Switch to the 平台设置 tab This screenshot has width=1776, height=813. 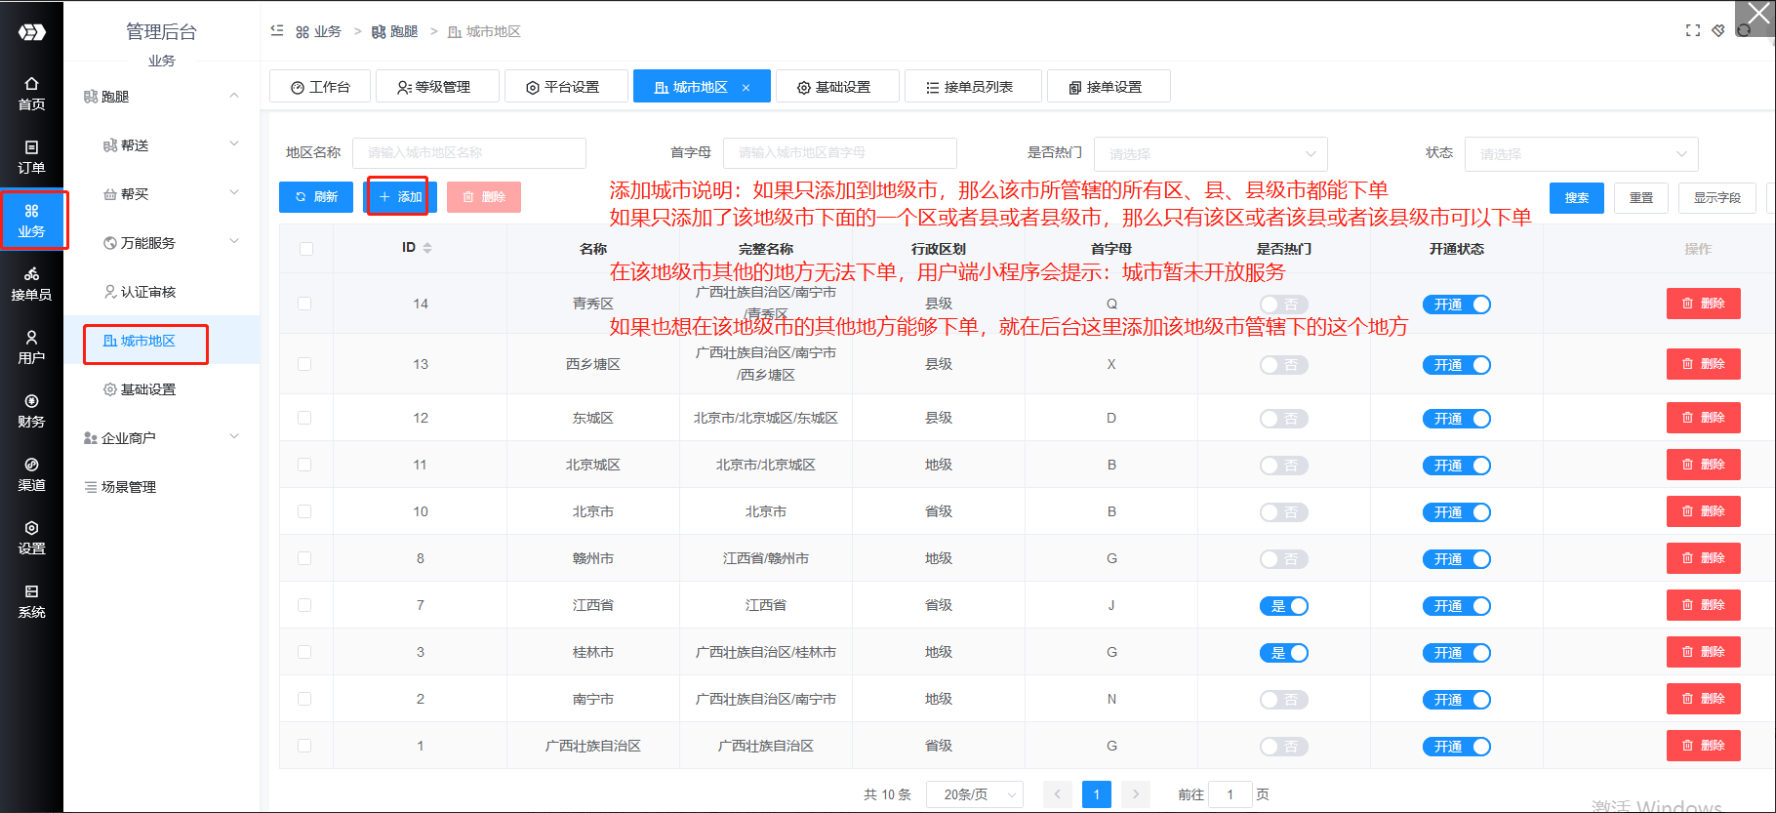[x=565, y=87]
